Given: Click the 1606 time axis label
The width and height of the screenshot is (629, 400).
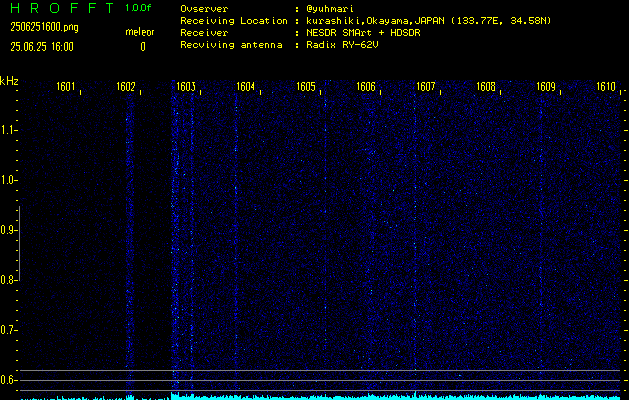Looking at the screenshot, I should click(x=366, y=86).
